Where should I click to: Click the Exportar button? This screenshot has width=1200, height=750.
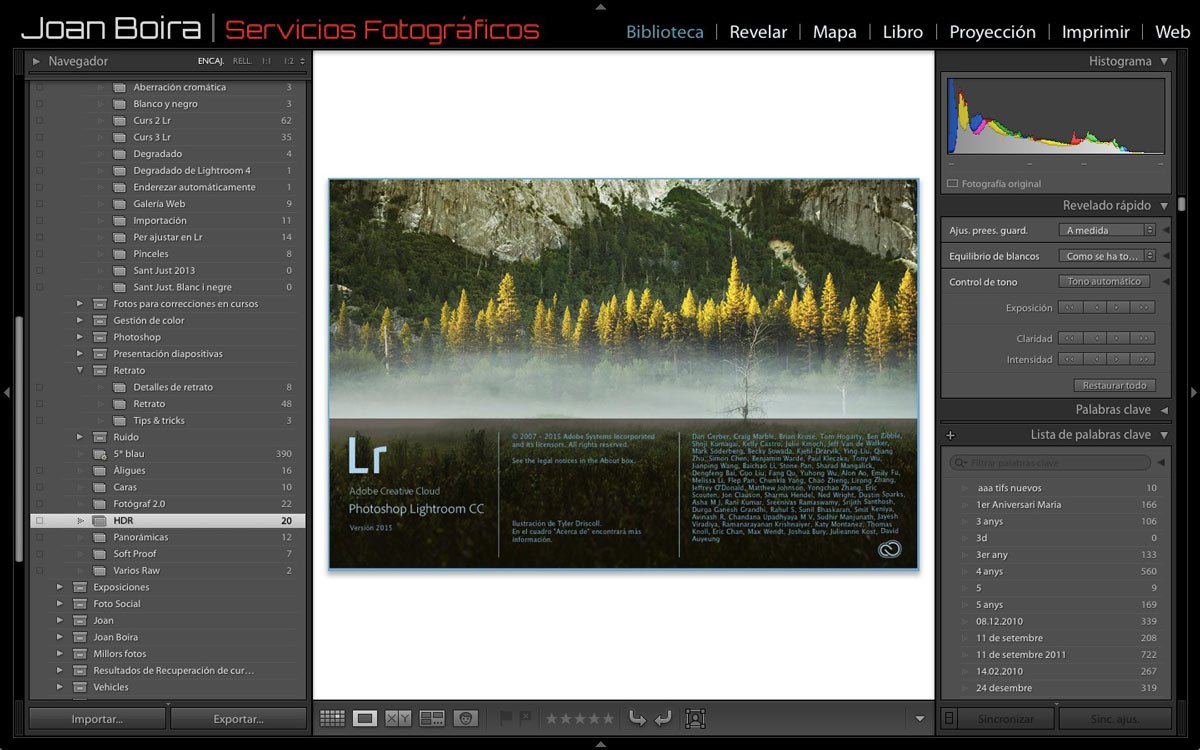[238, 718]
